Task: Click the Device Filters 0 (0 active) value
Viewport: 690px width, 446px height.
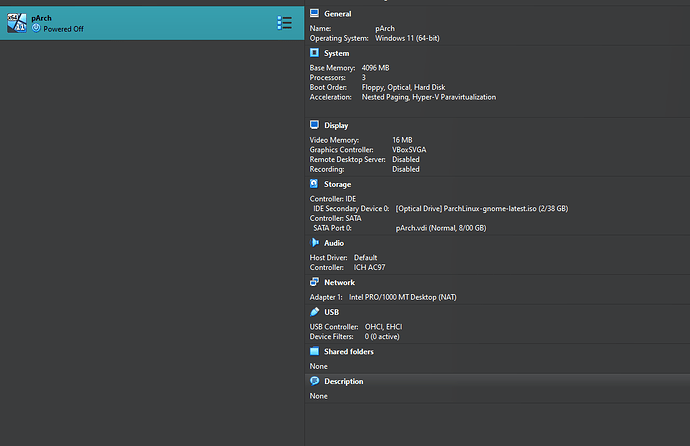Action: coord(382,336)
